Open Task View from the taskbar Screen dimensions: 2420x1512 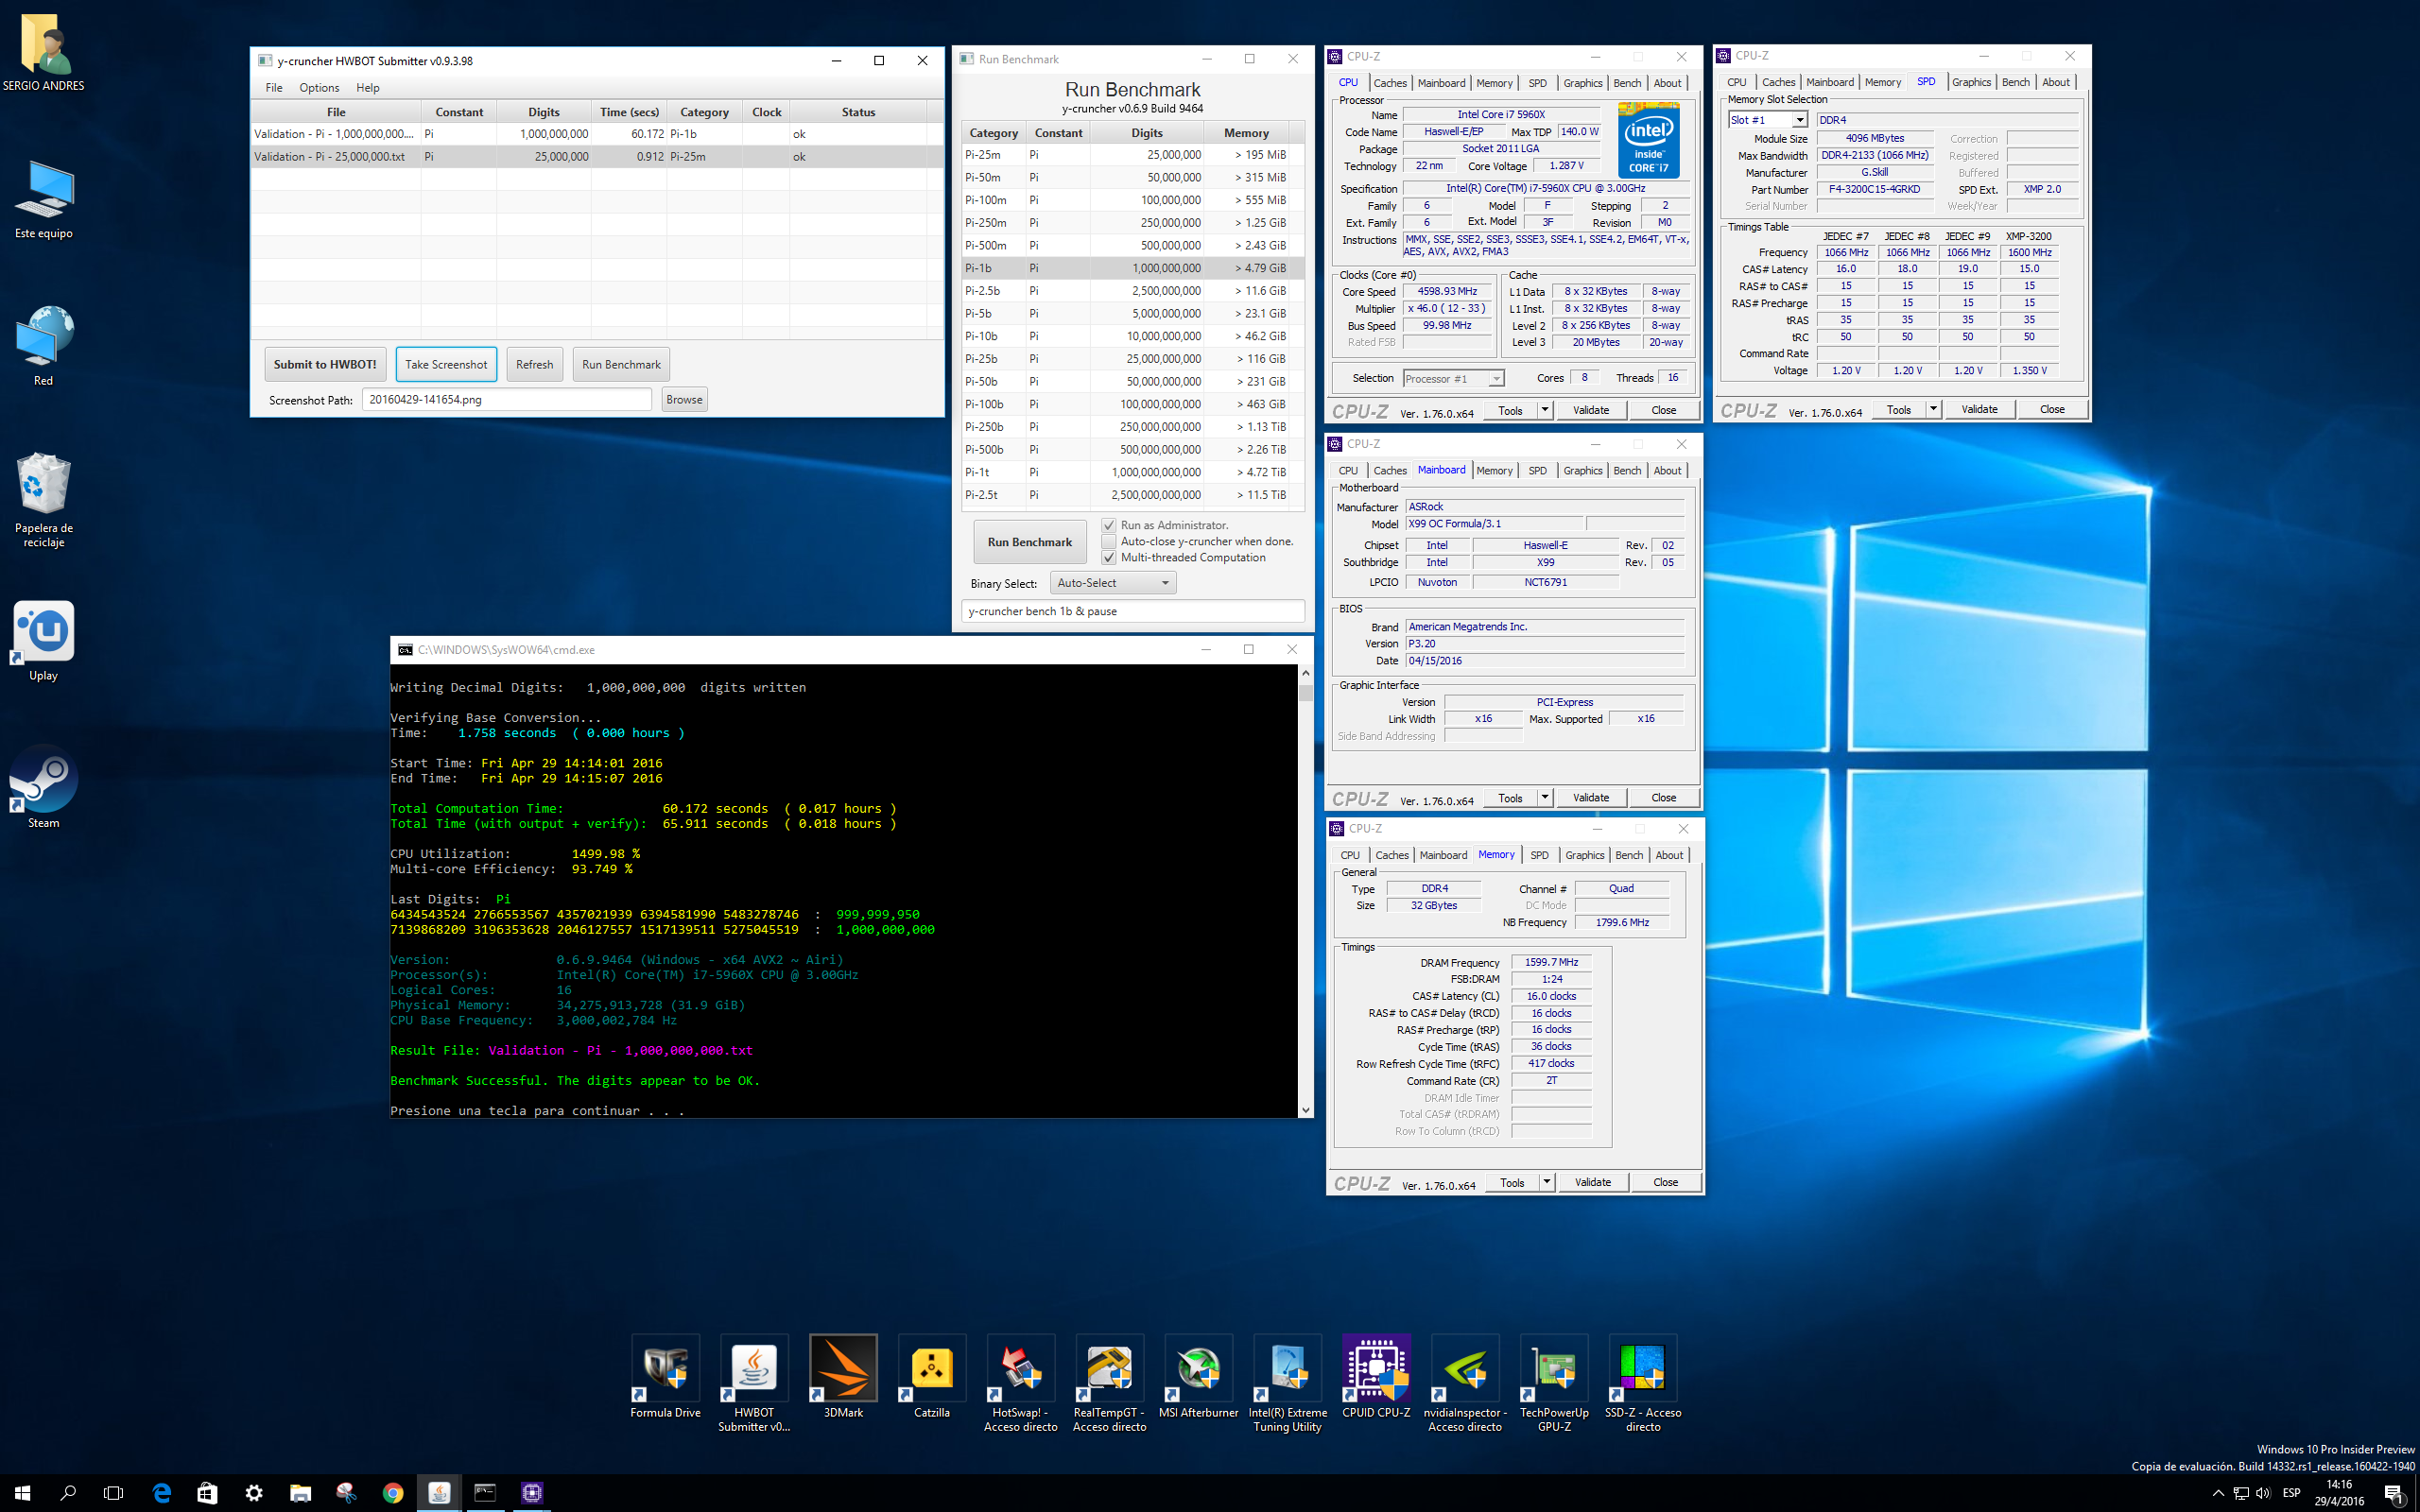coord(114,1493)
